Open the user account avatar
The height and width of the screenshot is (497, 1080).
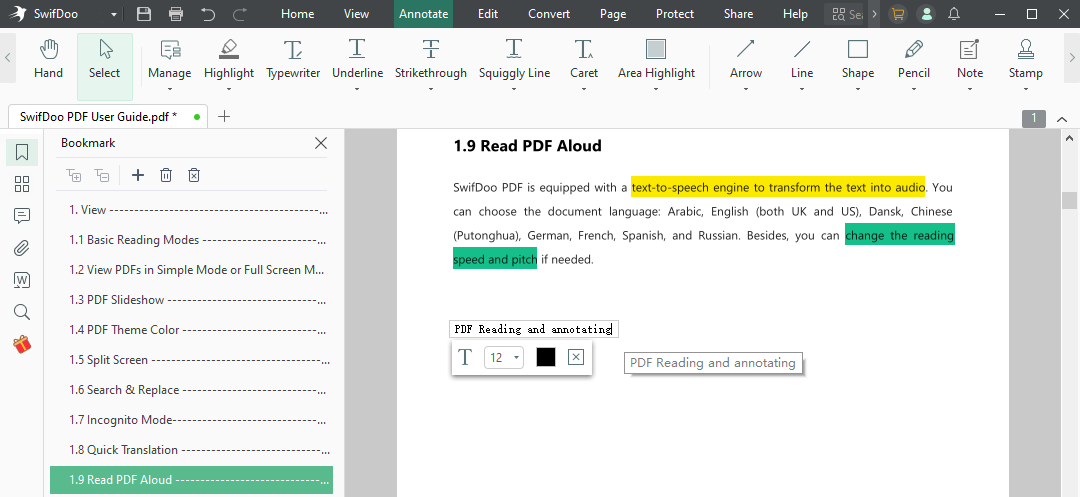pyautogui.click(x=926, y=14)
